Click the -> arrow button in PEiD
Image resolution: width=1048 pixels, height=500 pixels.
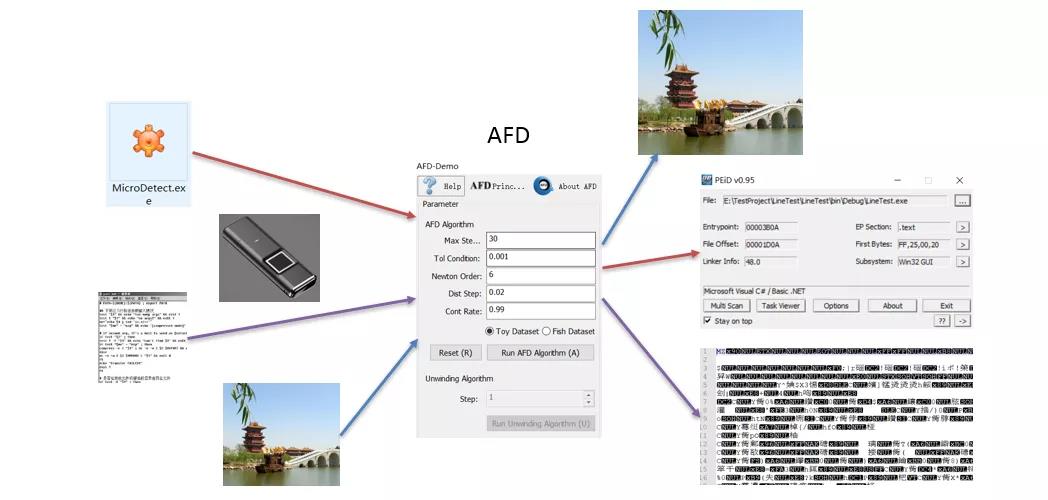[962, 321]
